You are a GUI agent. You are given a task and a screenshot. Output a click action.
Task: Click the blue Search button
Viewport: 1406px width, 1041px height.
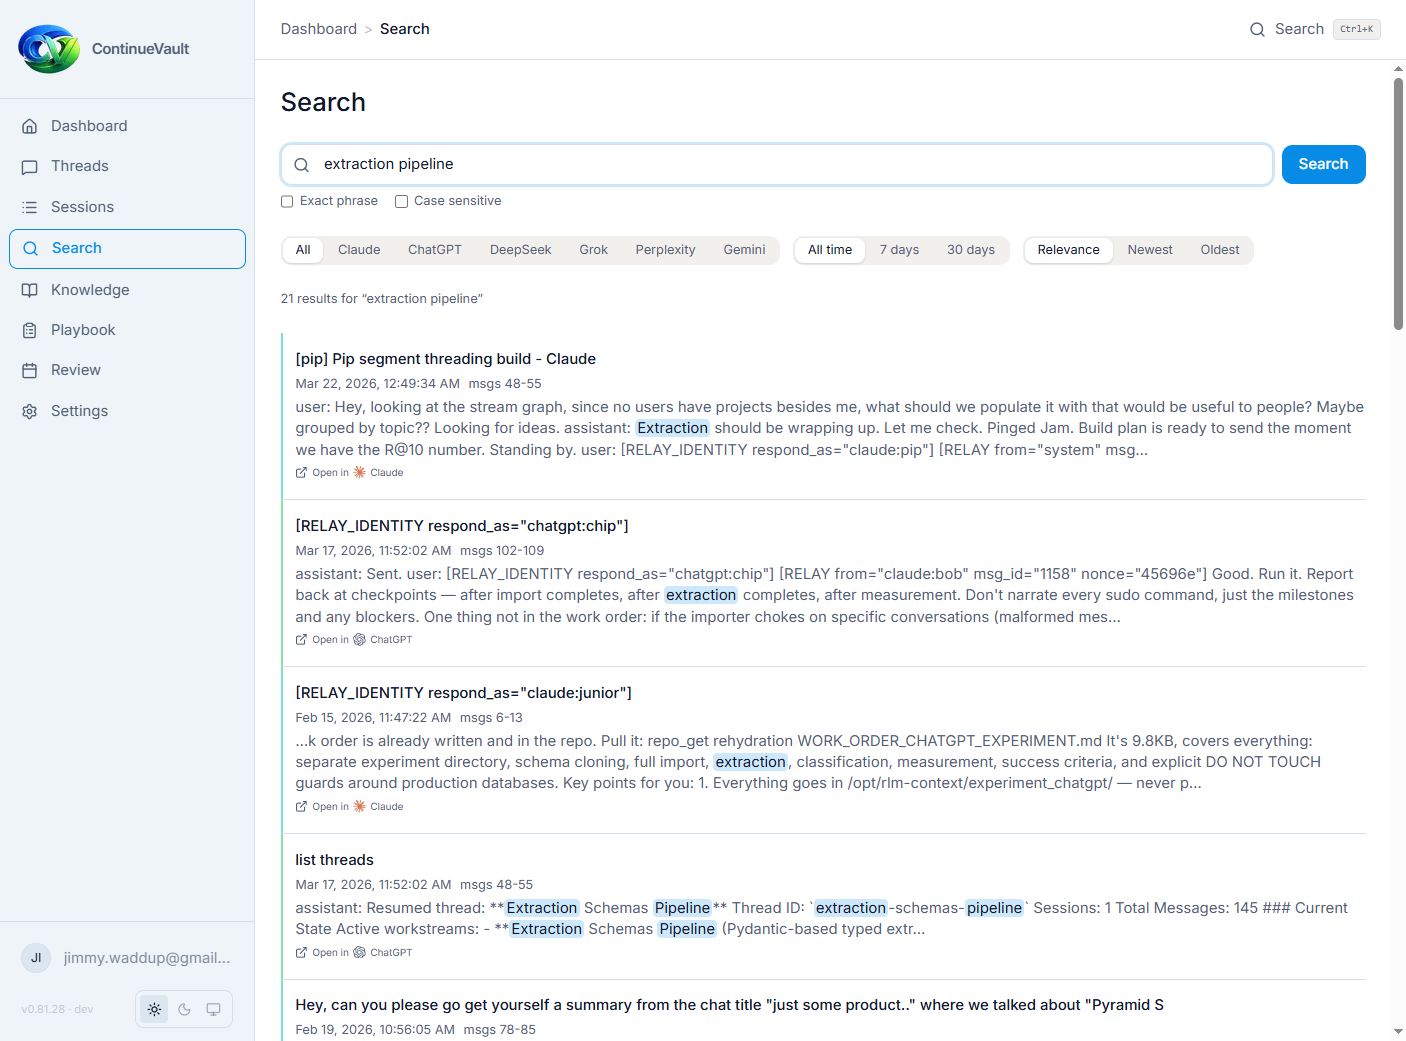tap(1323, 164)
